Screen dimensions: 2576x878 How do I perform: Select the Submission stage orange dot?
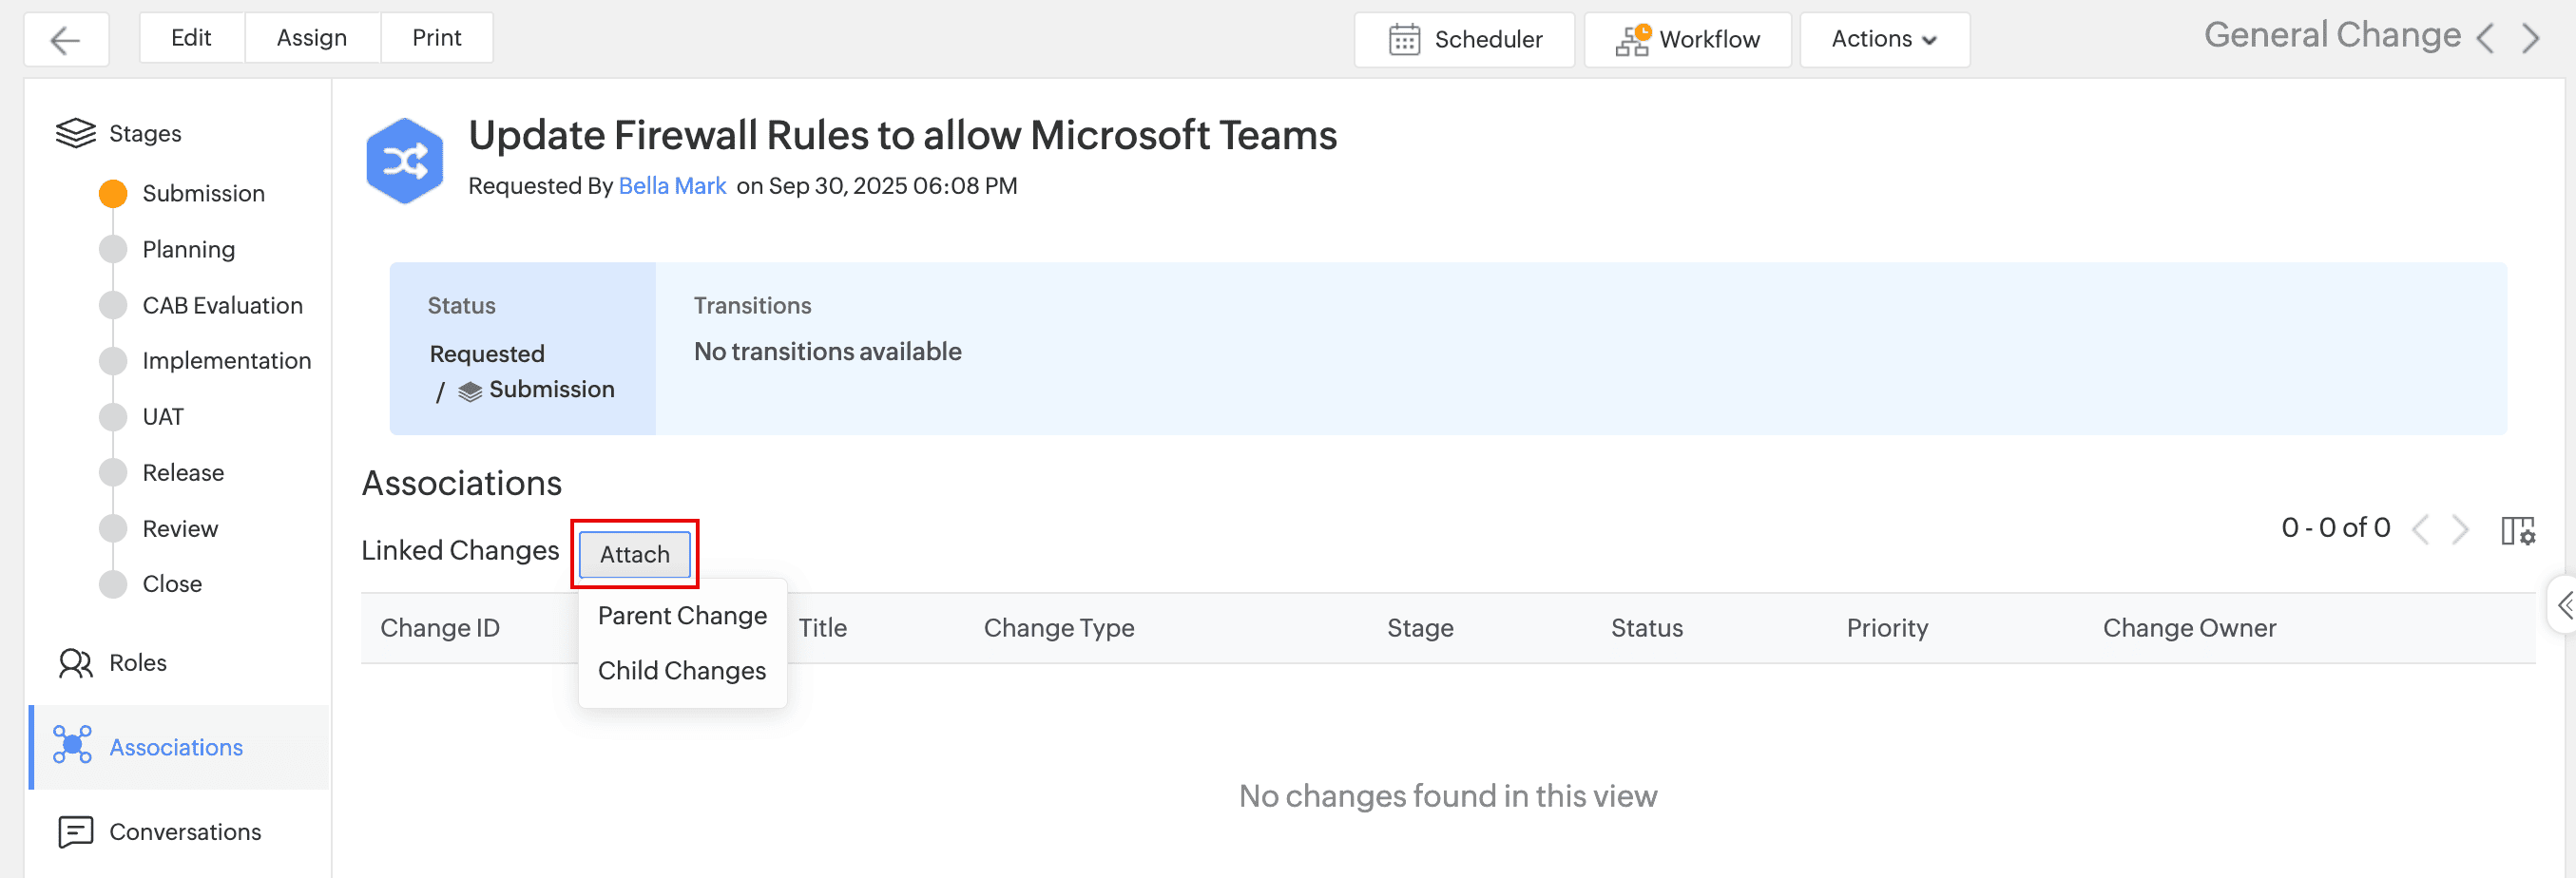pyautogui.click(x=113, y=194)
